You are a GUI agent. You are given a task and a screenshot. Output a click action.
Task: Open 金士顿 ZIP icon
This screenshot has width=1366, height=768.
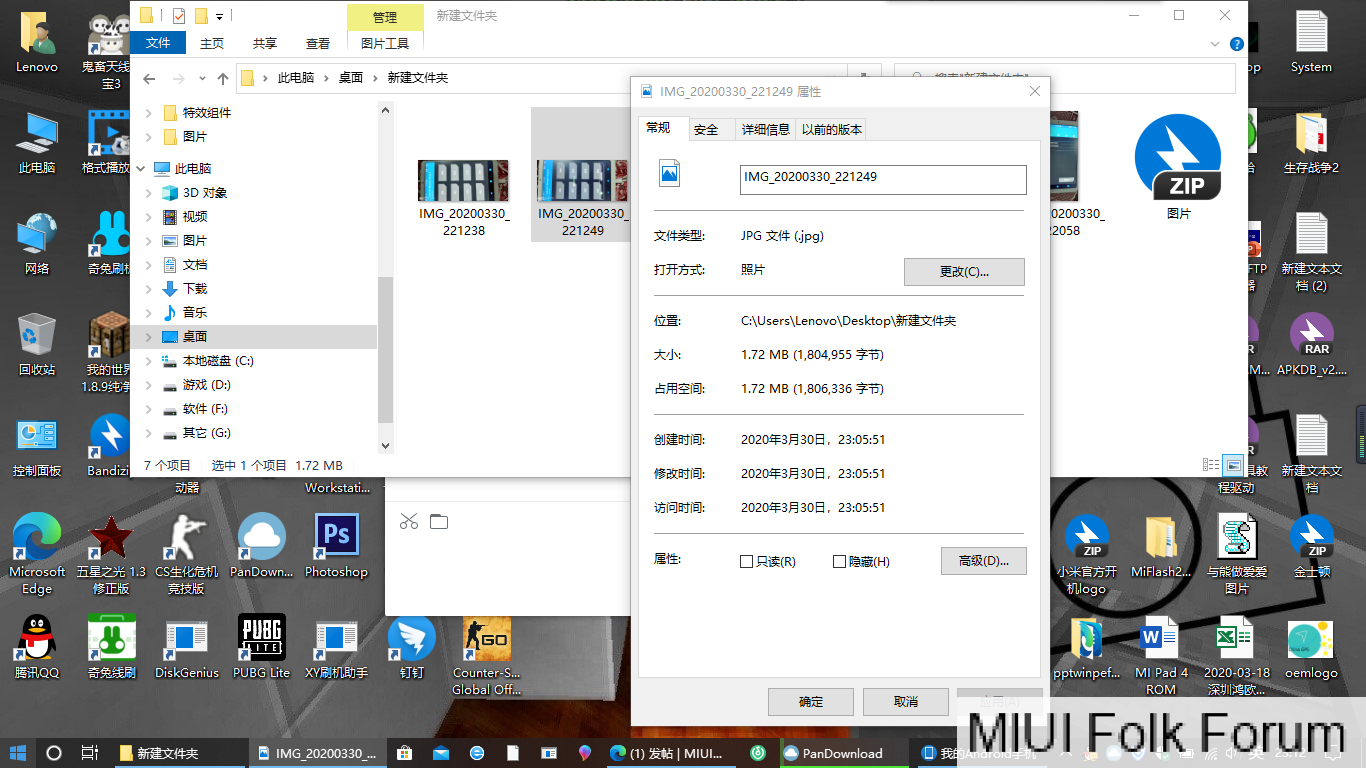coord(1311,546)
